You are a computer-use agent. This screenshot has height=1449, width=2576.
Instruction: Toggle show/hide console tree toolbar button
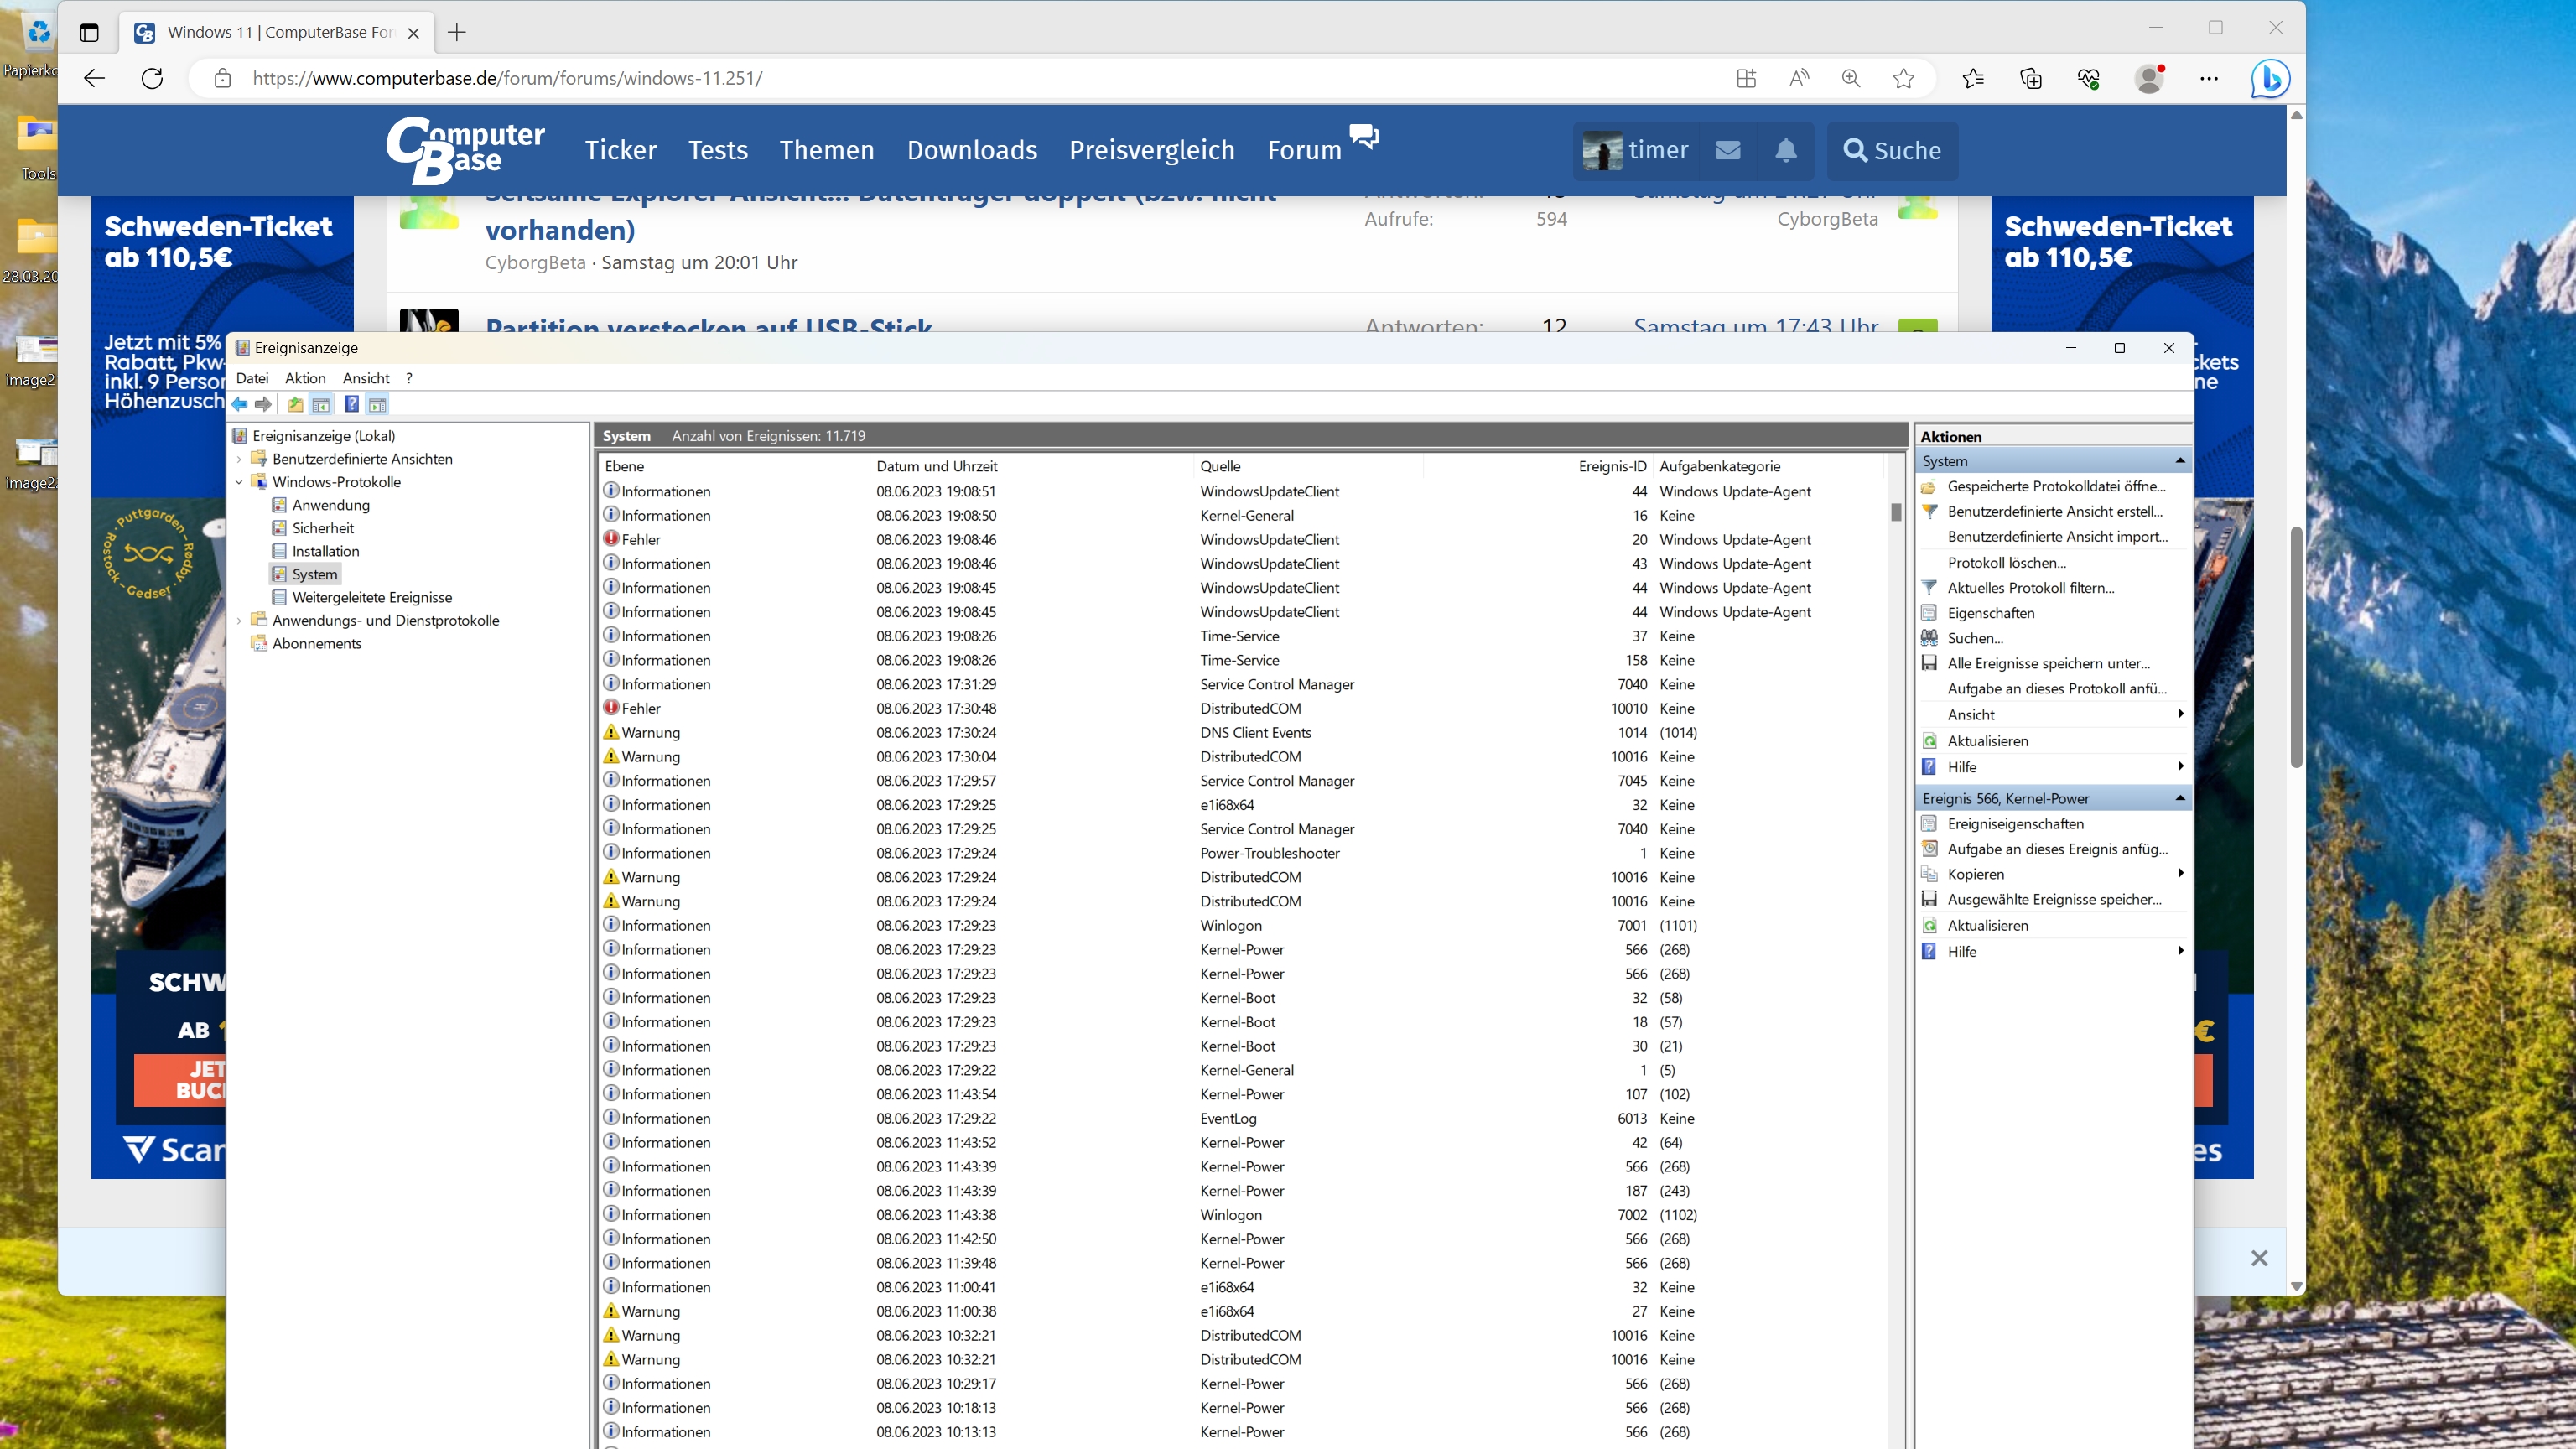click(321, 404)
